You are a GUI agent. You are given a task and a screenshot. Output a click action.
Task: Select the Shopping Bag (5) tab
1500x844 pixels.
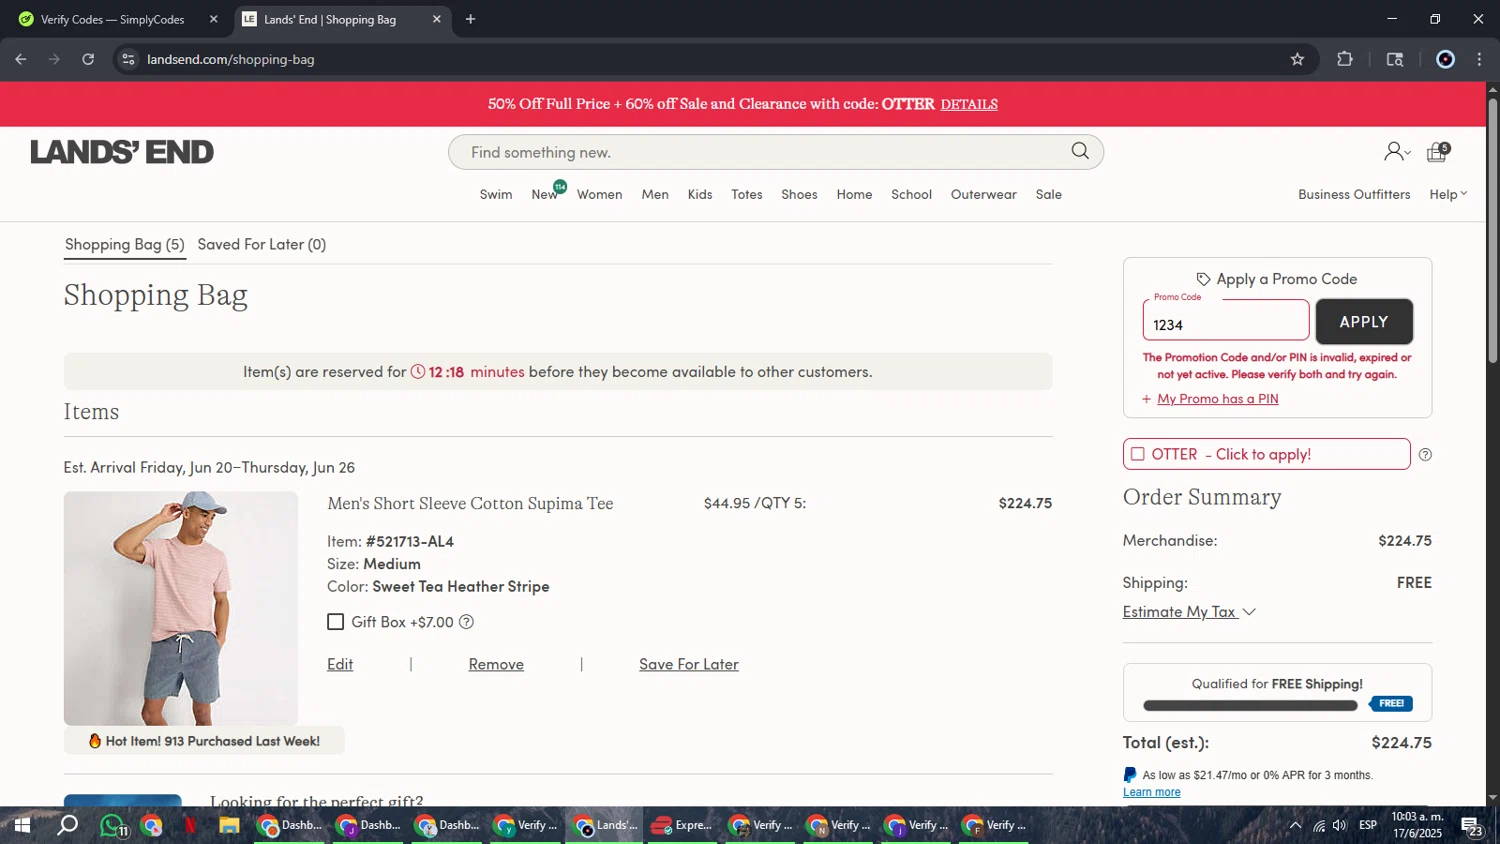(125, 244)
